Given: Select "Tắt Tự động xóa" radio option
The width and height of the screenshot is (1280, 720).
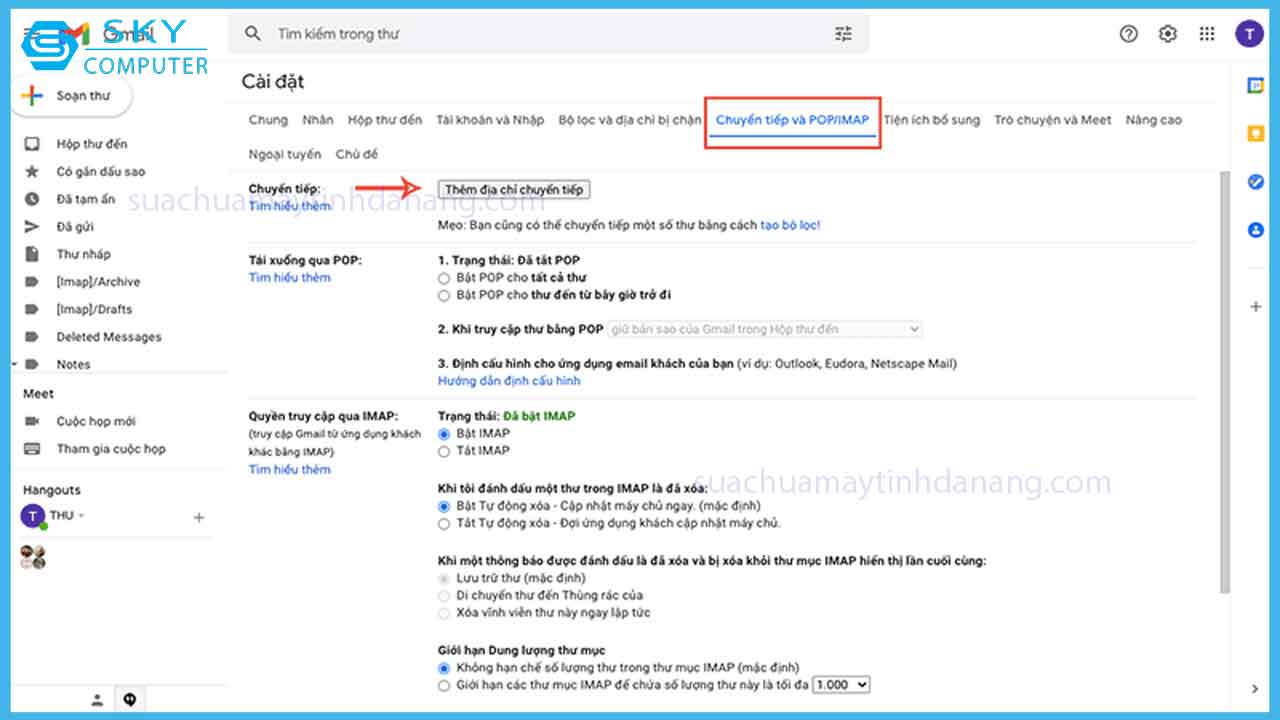Looking at the screenshot, I should [x=444, y=523].
